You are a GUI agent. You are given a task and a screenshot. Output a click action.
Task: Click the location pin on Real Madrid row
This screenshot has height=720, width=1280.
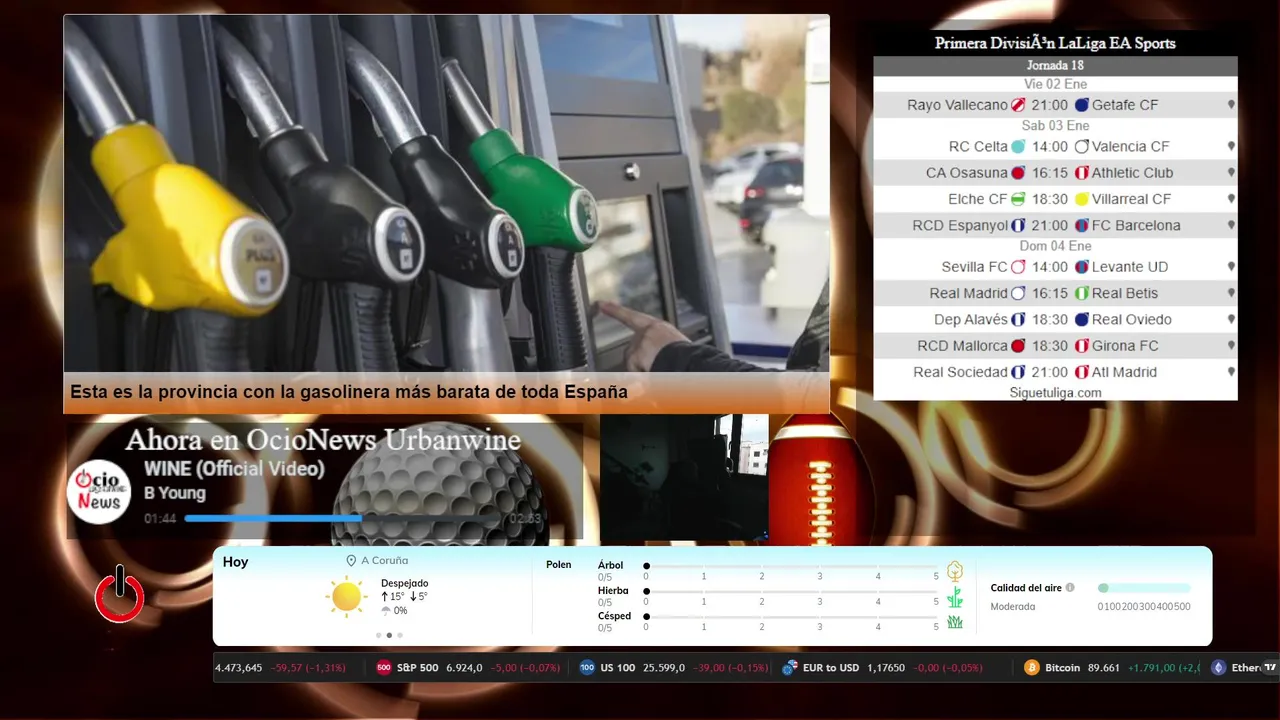(1231, 293)
